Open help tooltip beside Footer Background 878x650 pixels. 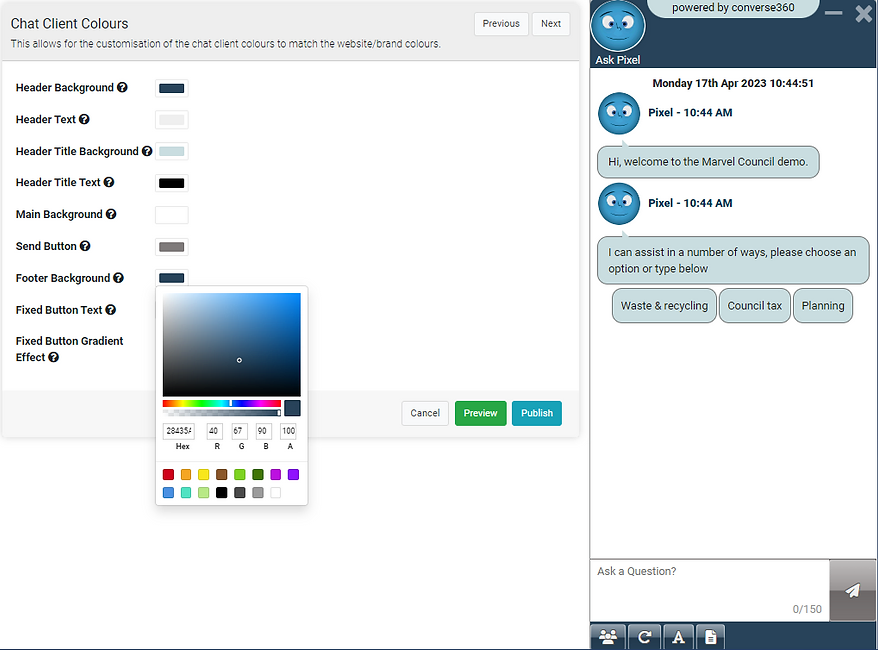click(119, 278)
